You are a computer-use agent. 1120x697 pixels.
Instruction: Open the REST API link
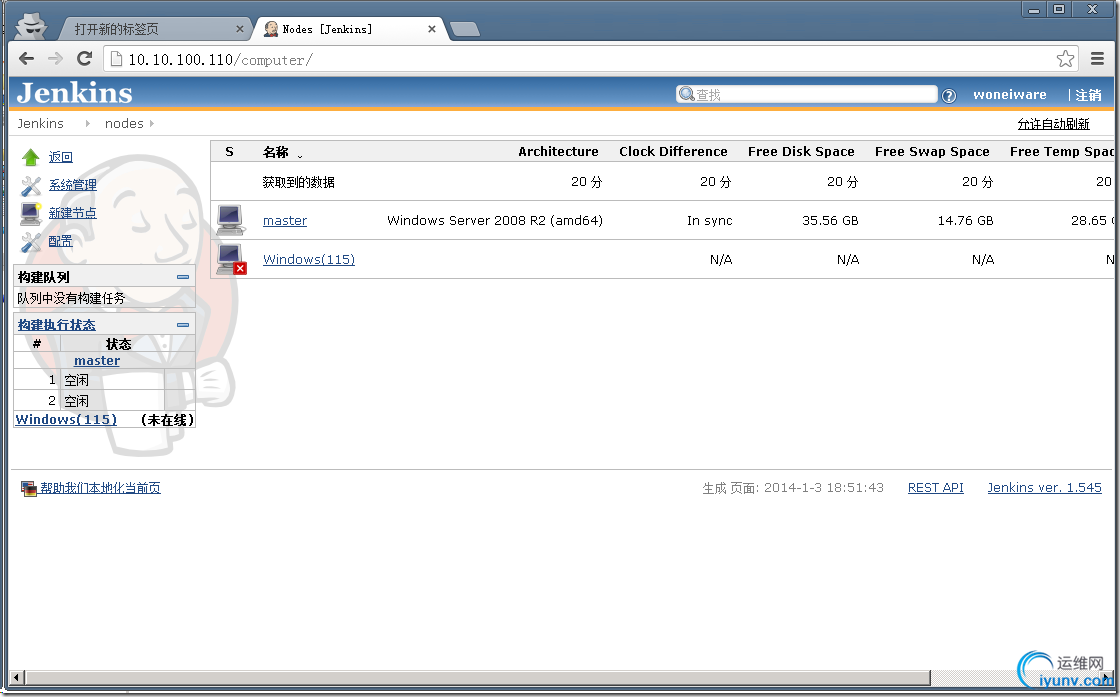point(936,488)
